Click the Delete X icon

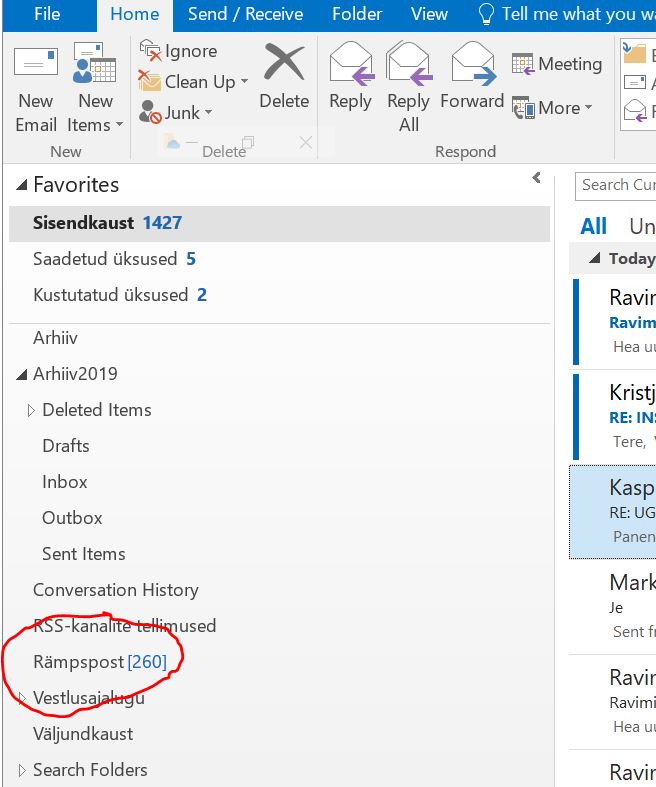284,62
